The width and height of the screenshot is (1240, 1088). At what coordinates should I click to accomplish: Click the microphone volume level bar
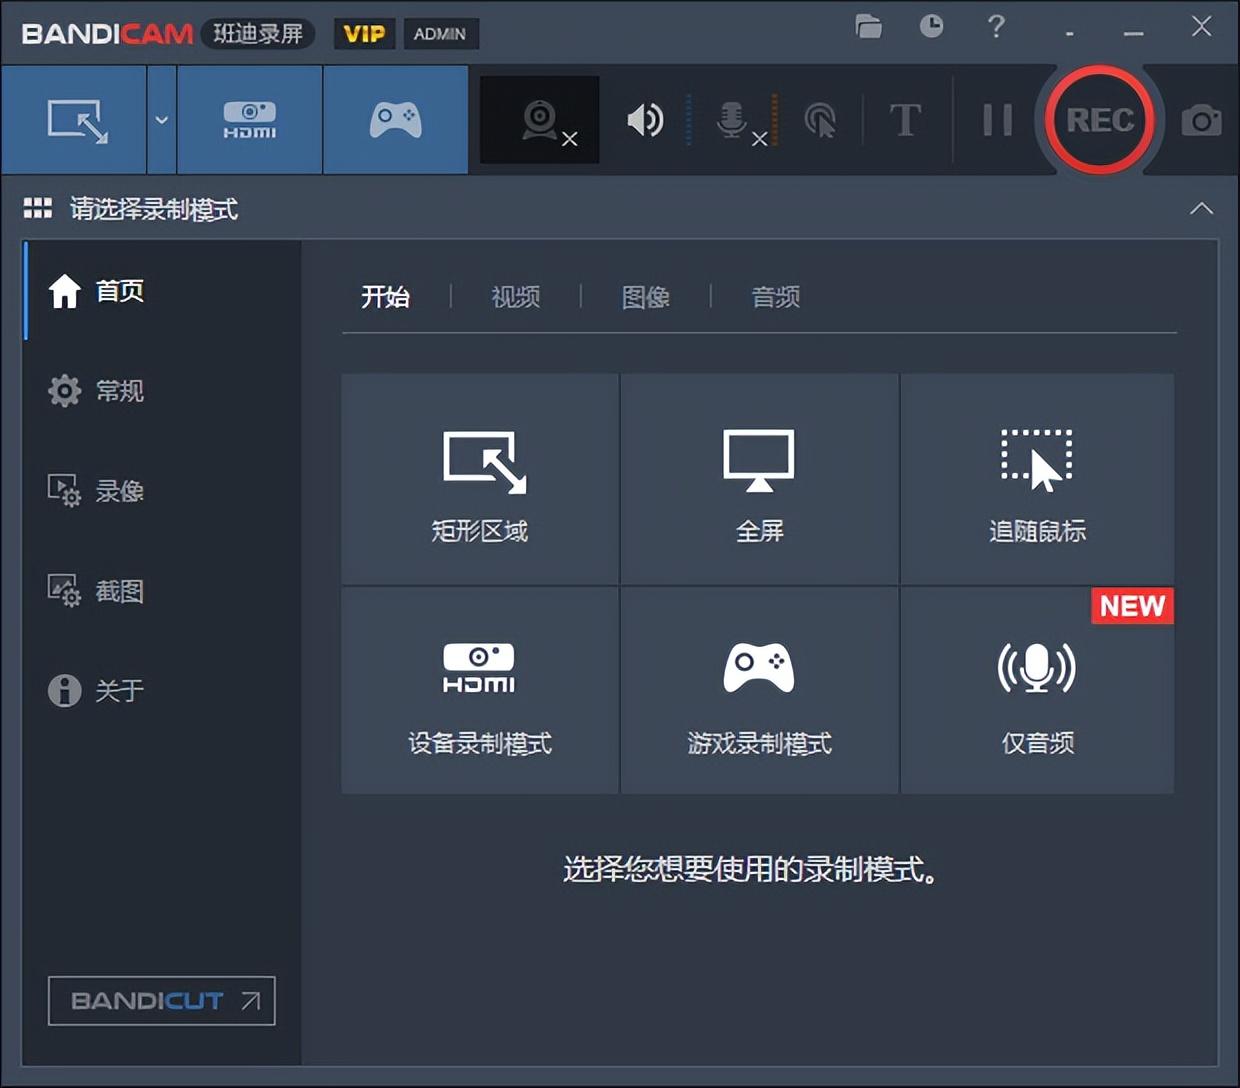point(777,118)
